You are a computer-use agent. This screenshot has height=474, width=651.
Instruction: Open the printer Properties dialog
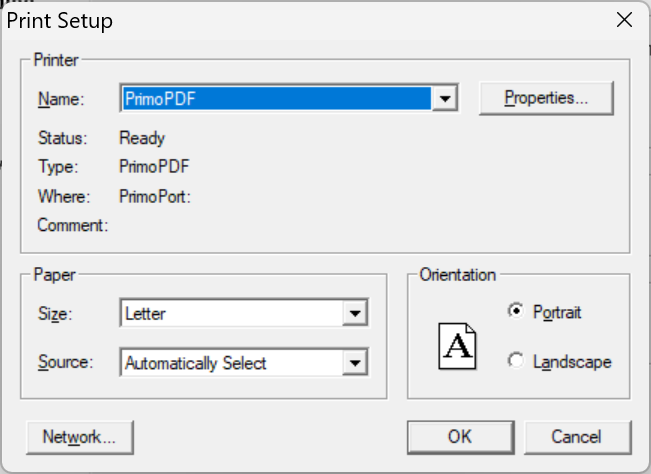pyautogui.click(x=546, y=98)
